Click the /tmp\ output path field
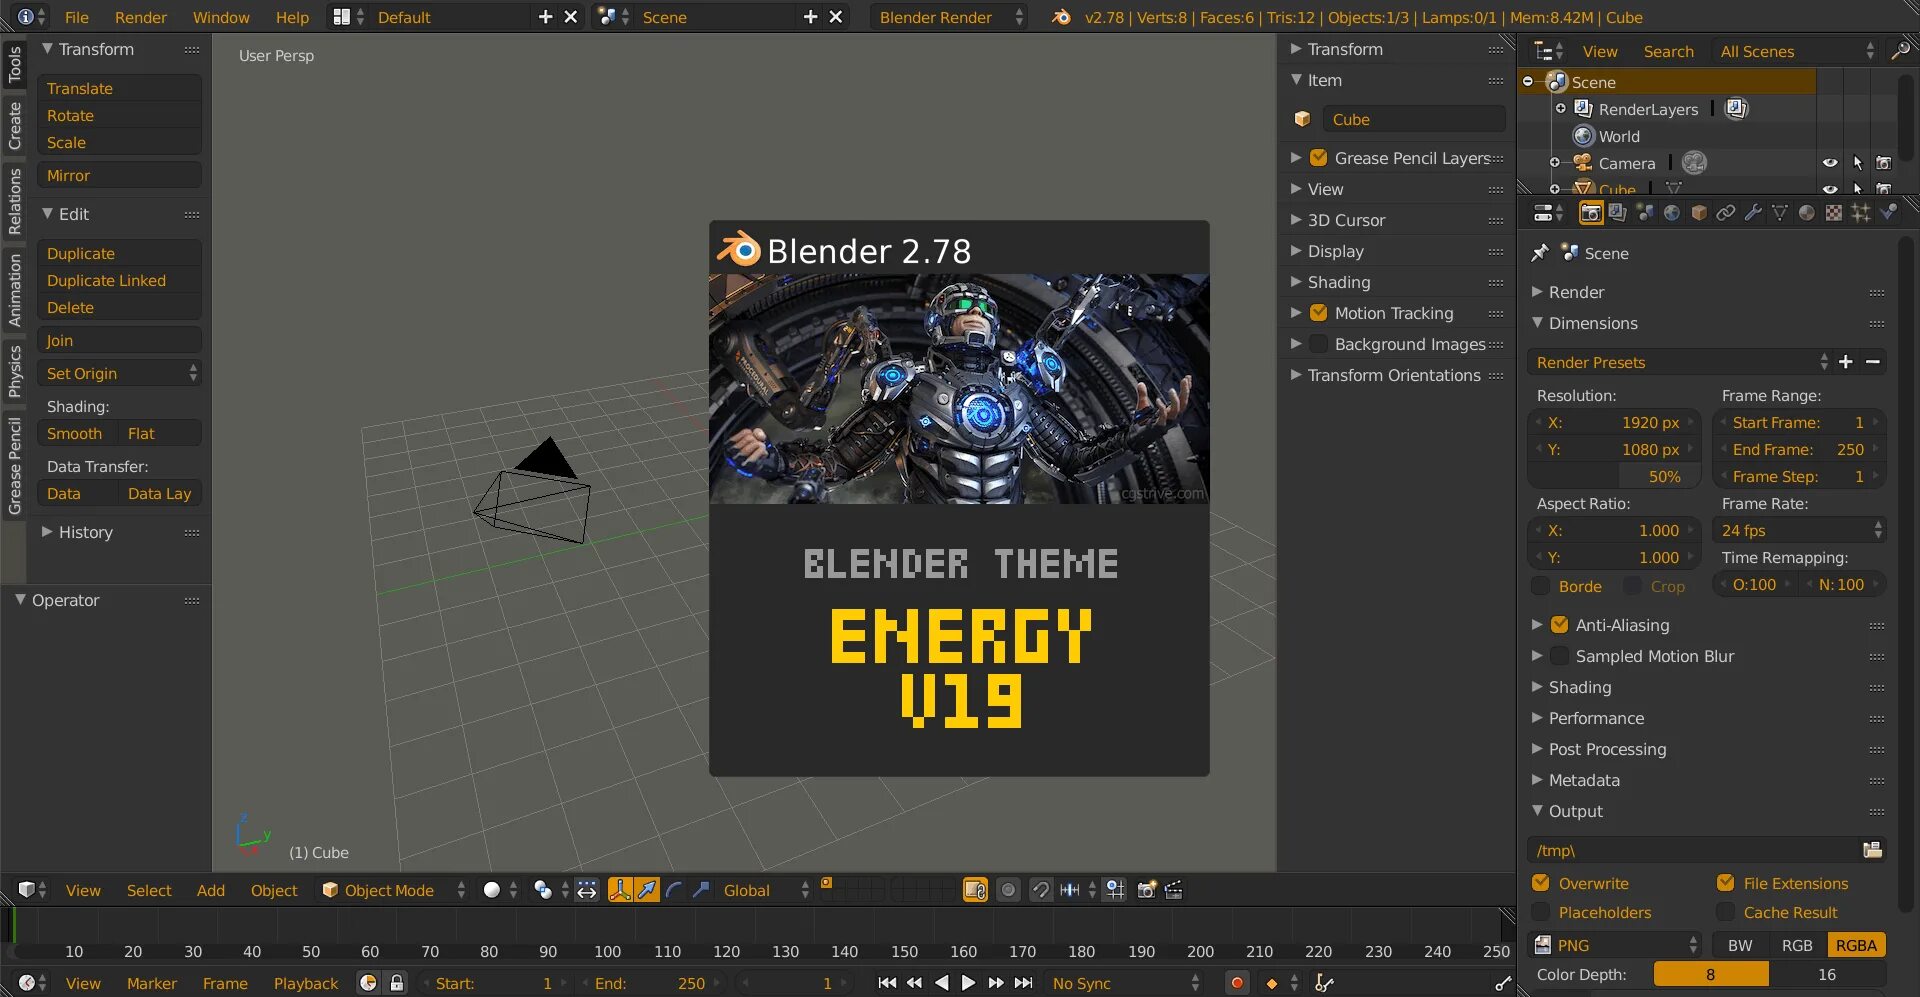Image resolution: width=1920 pixels, height=997 pixels. [1693, 850]
